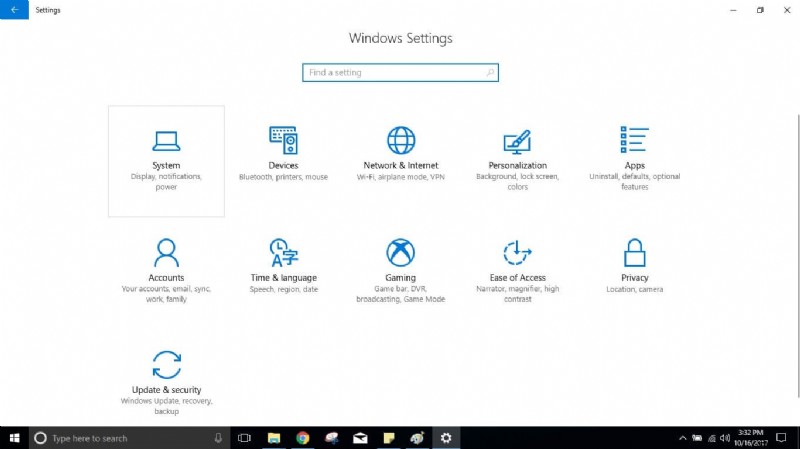Click 'Speech, region, date' description
This screenshot has height=449, width=800.
pos(284,289)
